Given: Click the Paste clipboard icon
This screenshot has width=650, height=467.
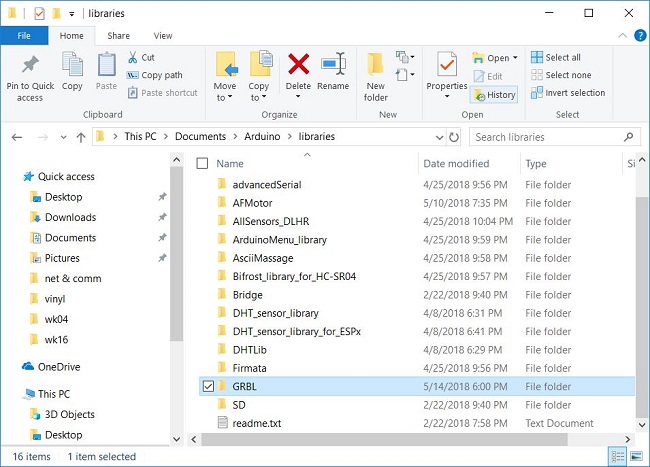Looking at the screenshot, I should [106, 65].
